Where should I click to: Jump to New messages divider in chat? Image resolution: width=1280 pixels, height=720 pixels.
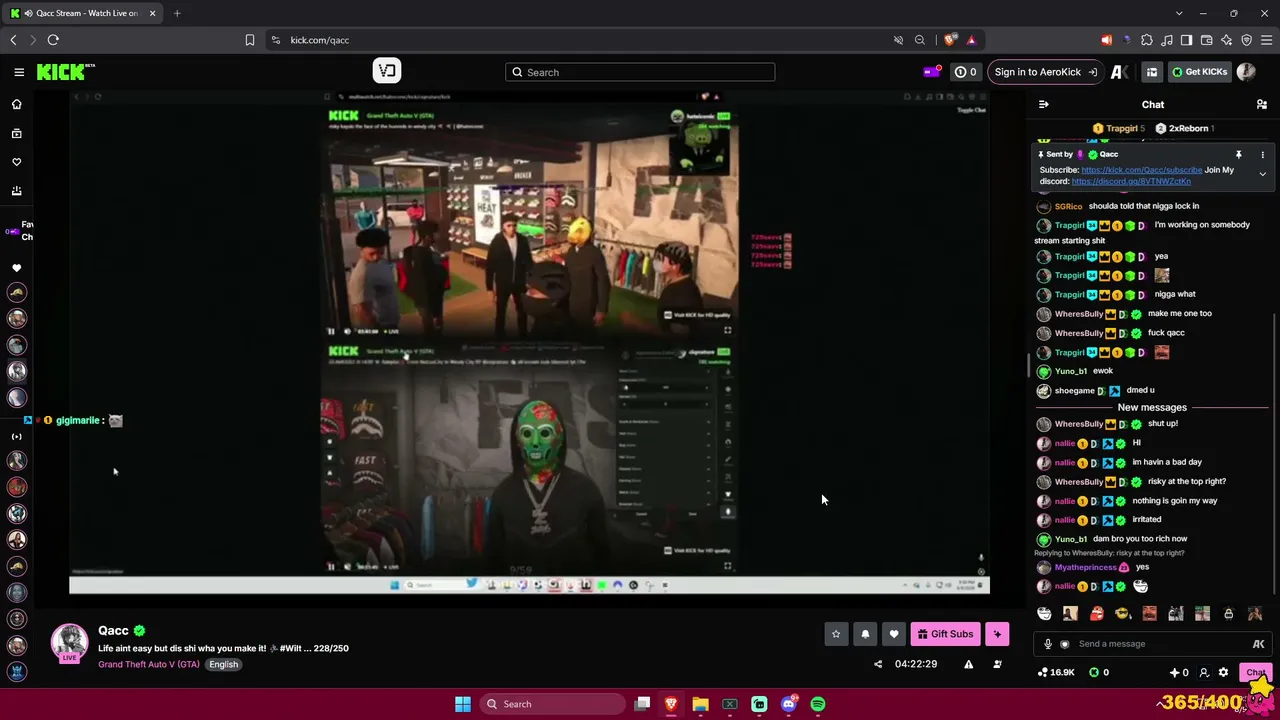coord(1152,408)
